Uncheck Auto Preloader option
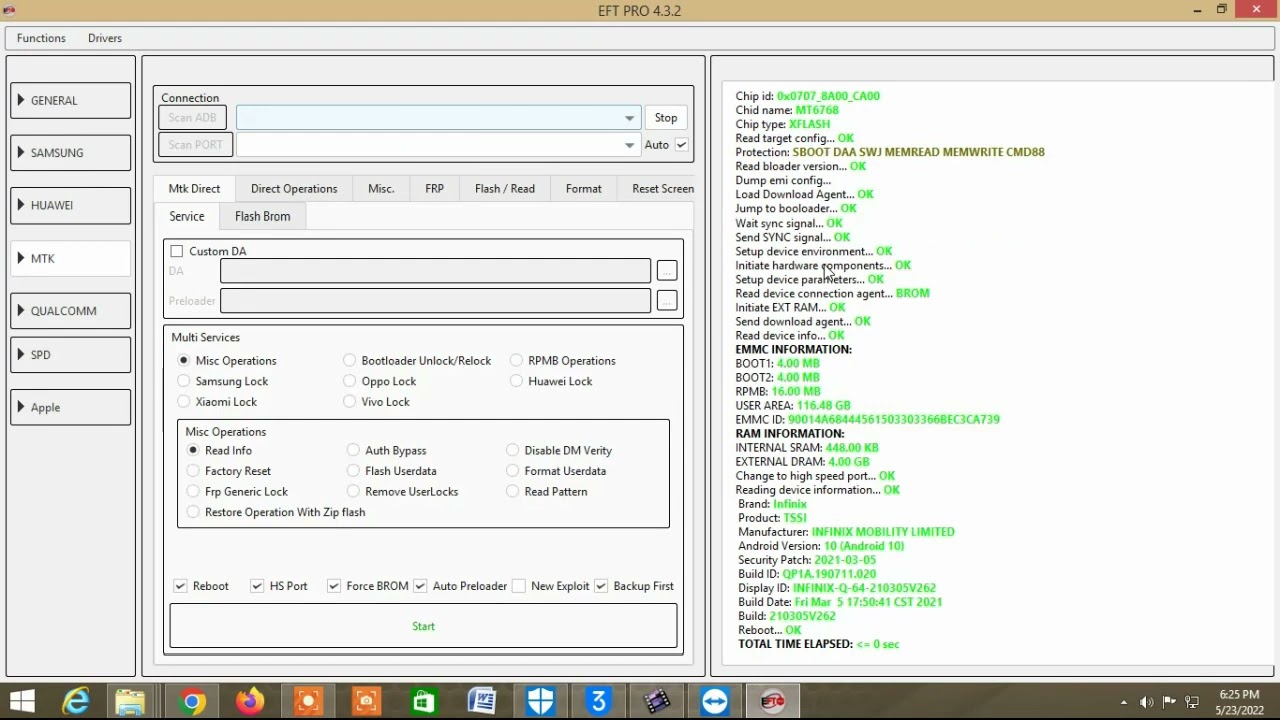The height and width of the screenshot is (720, 1280). (x=420, y=586)
